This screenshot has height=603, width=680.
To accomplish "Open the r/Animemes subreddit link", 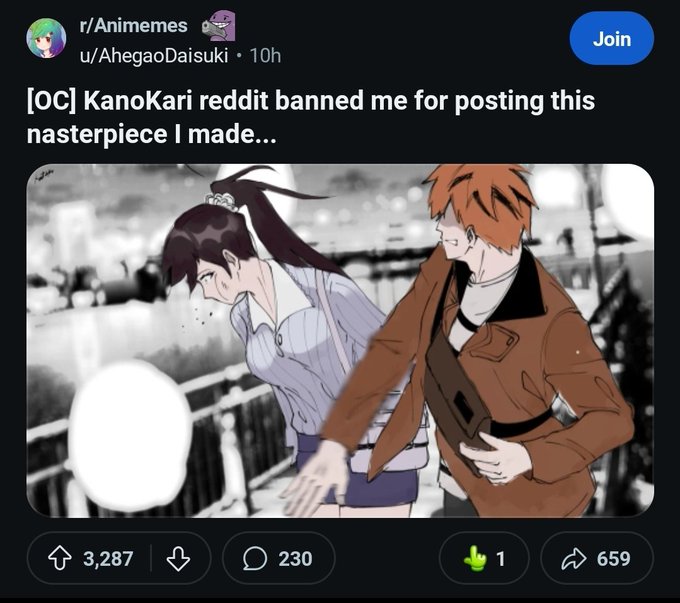I will coord(134,26).
